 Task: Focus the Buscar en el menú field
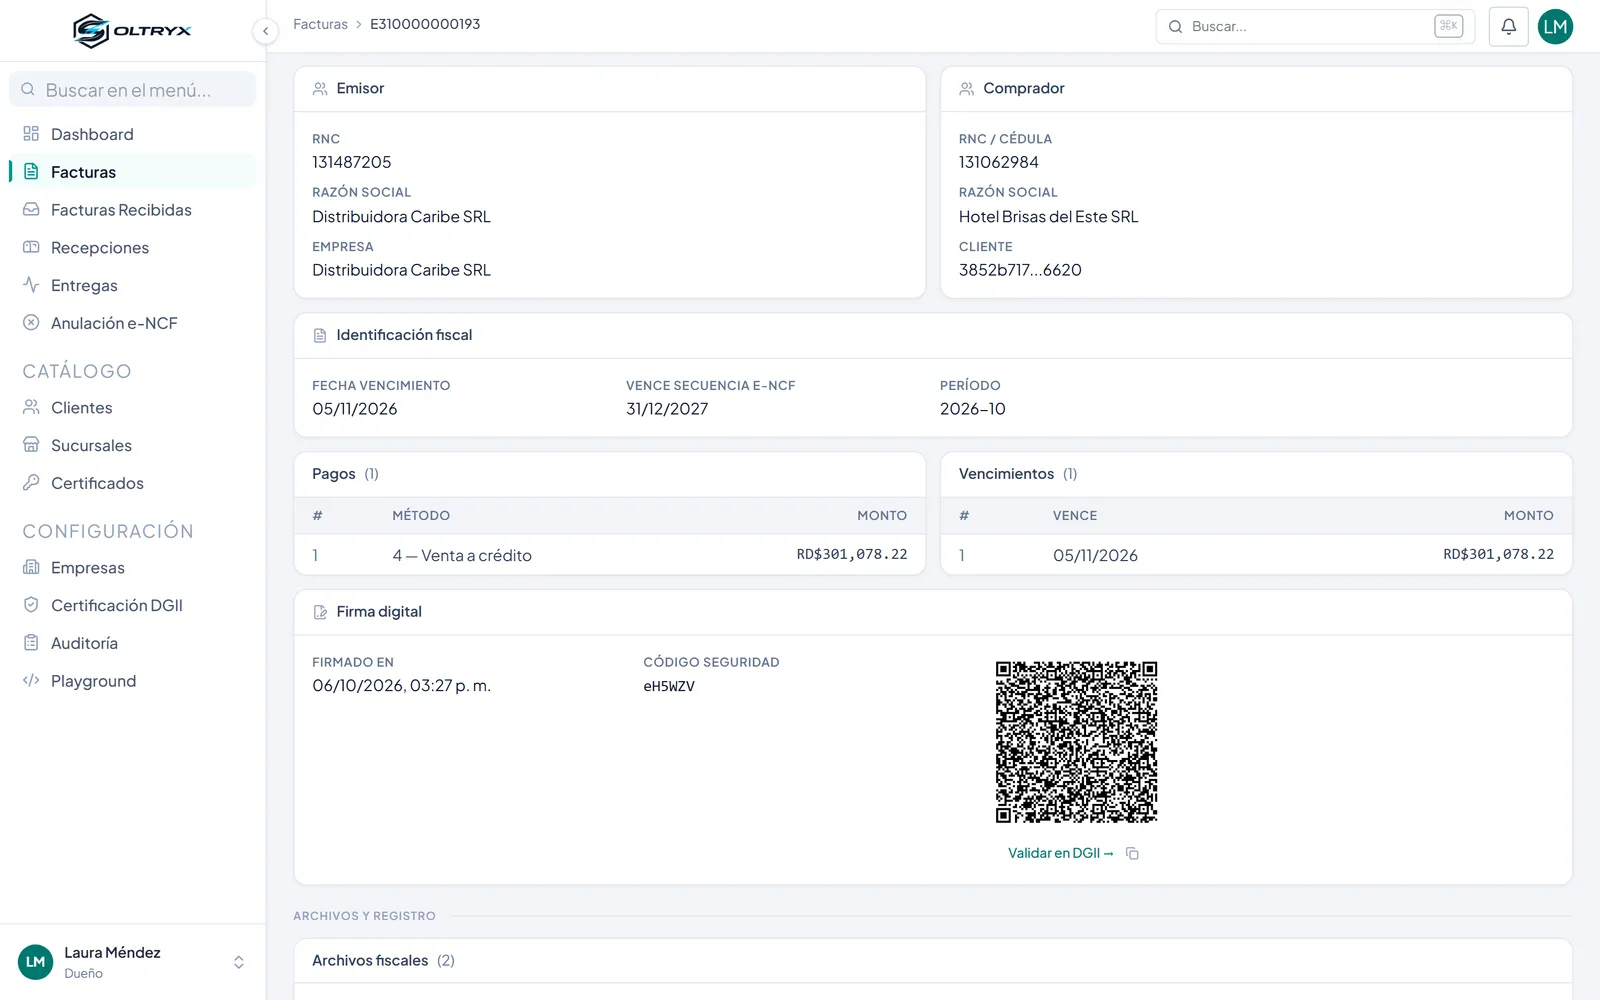[x=132, y=90]
